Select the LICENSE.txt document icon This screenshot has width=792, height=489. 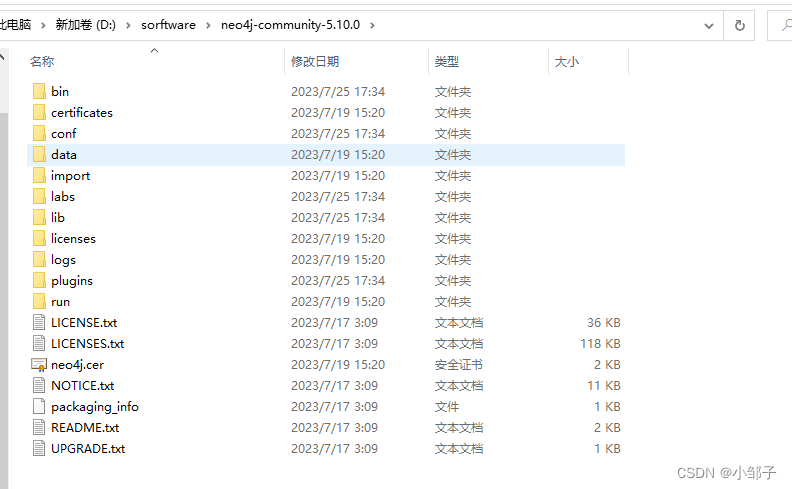[39, 322]
